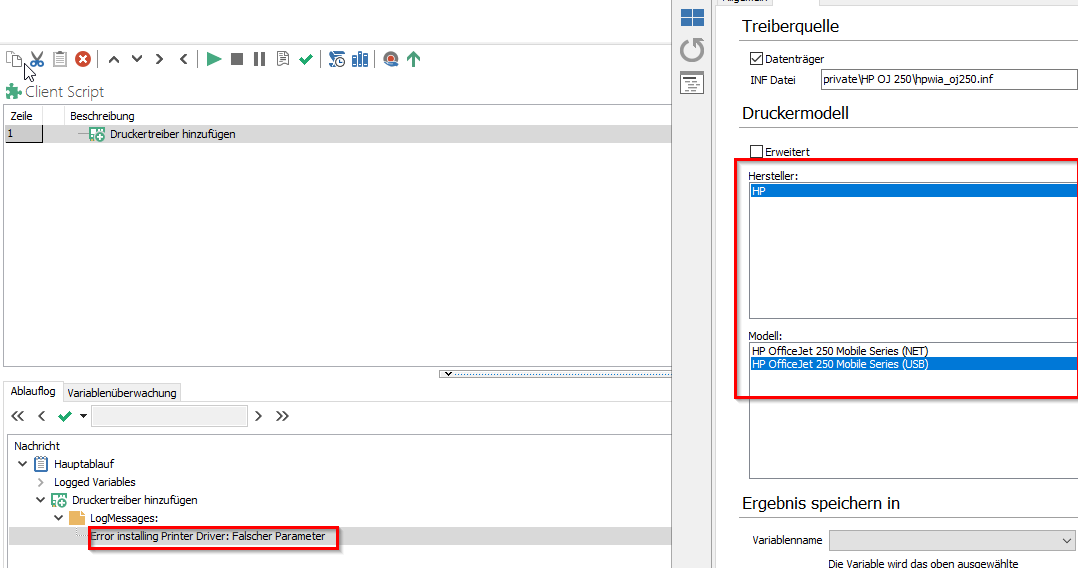Click the circular refresh icon in sidebar
The width and height of the screenshot is (1078, 568).
coord(692,50)
